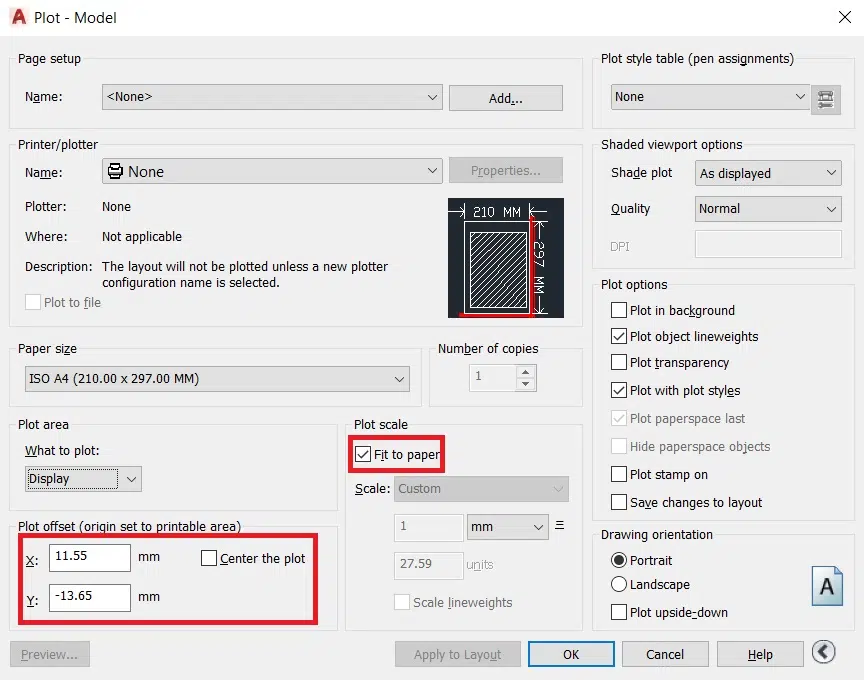Open the What to plot dropdown
Screen dimensions: 864x680
pyautogui.click(x=84, y=479)
